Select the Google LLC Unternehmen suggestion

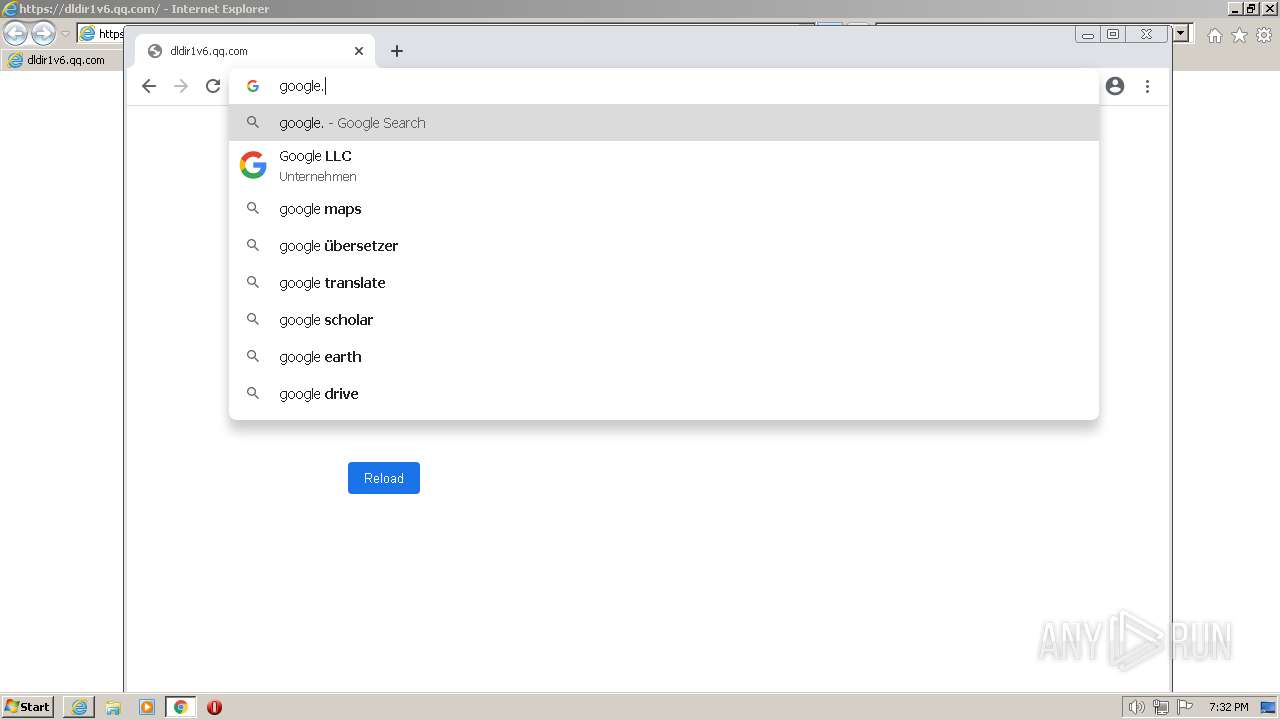[x=664, y=165]
